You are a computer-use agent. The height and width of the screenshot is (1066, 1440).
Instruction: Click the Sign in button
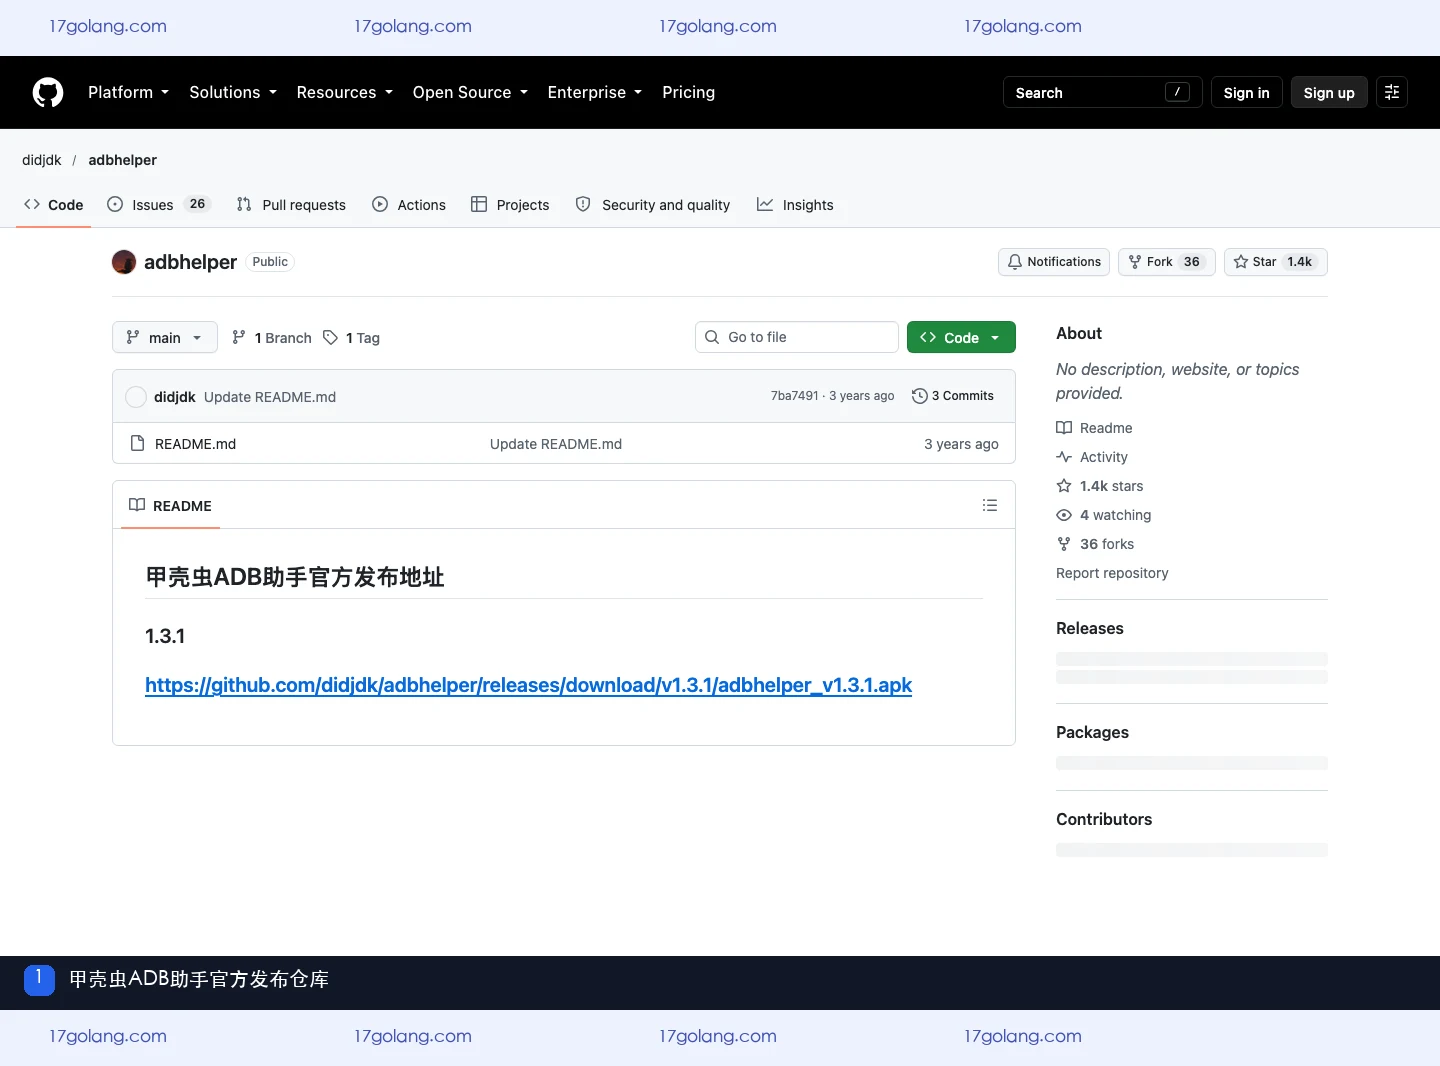(1246, 92)
